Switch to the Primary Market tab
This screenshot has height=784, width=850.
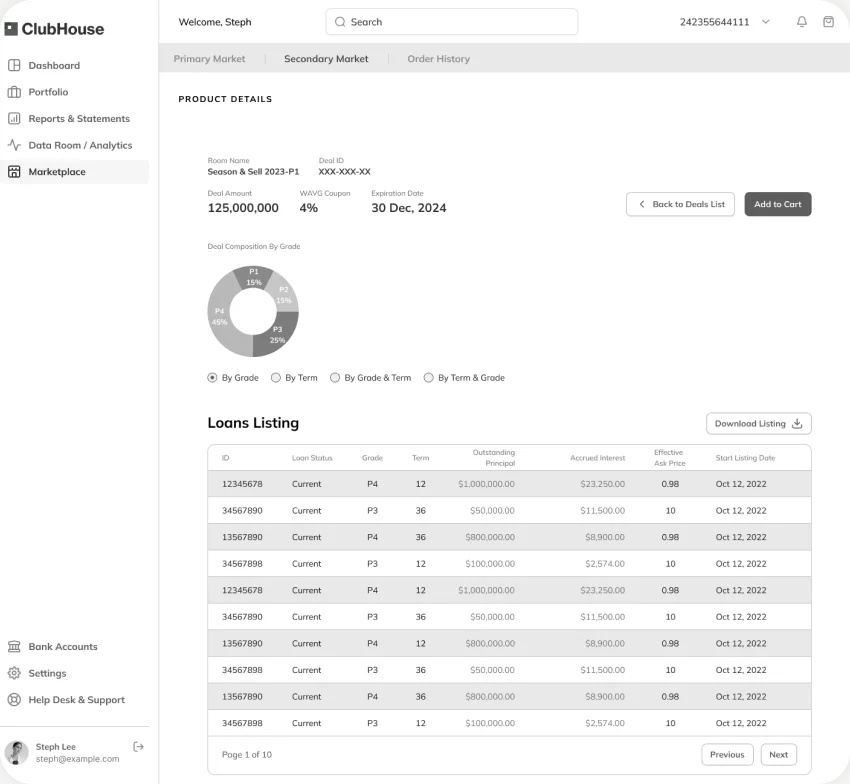click(x=209, y=59)
